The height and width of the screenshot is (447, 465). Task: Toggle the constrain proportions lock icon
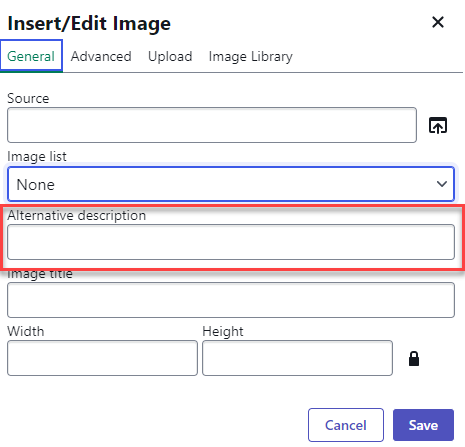click(x=414, y=359)
